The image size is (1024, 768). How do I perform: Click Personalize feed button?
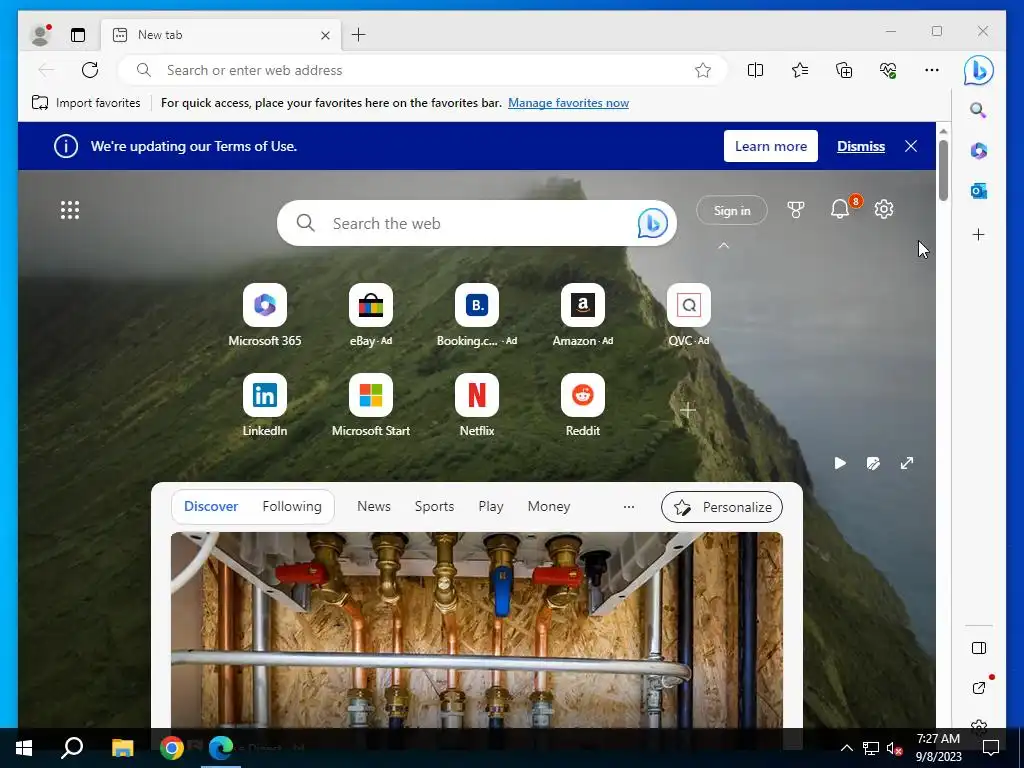click(722, 507)
